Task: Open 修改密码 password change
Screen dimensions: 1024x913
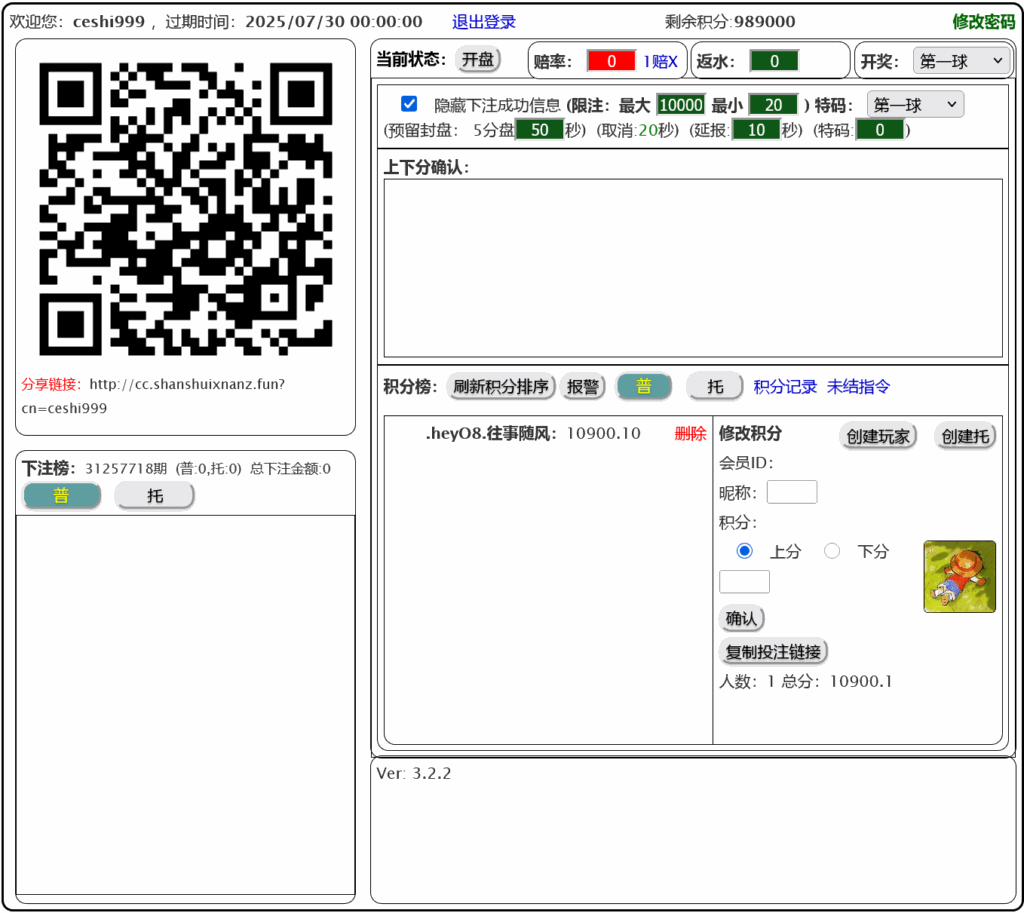Action: 985,21
